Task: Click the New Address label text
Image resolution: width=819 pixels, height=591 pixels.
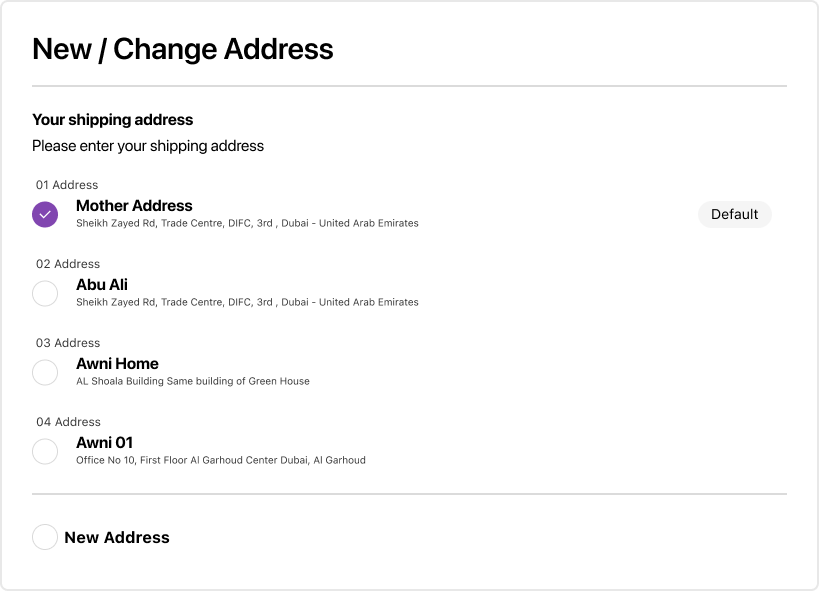Action: (x=117, y=537)
